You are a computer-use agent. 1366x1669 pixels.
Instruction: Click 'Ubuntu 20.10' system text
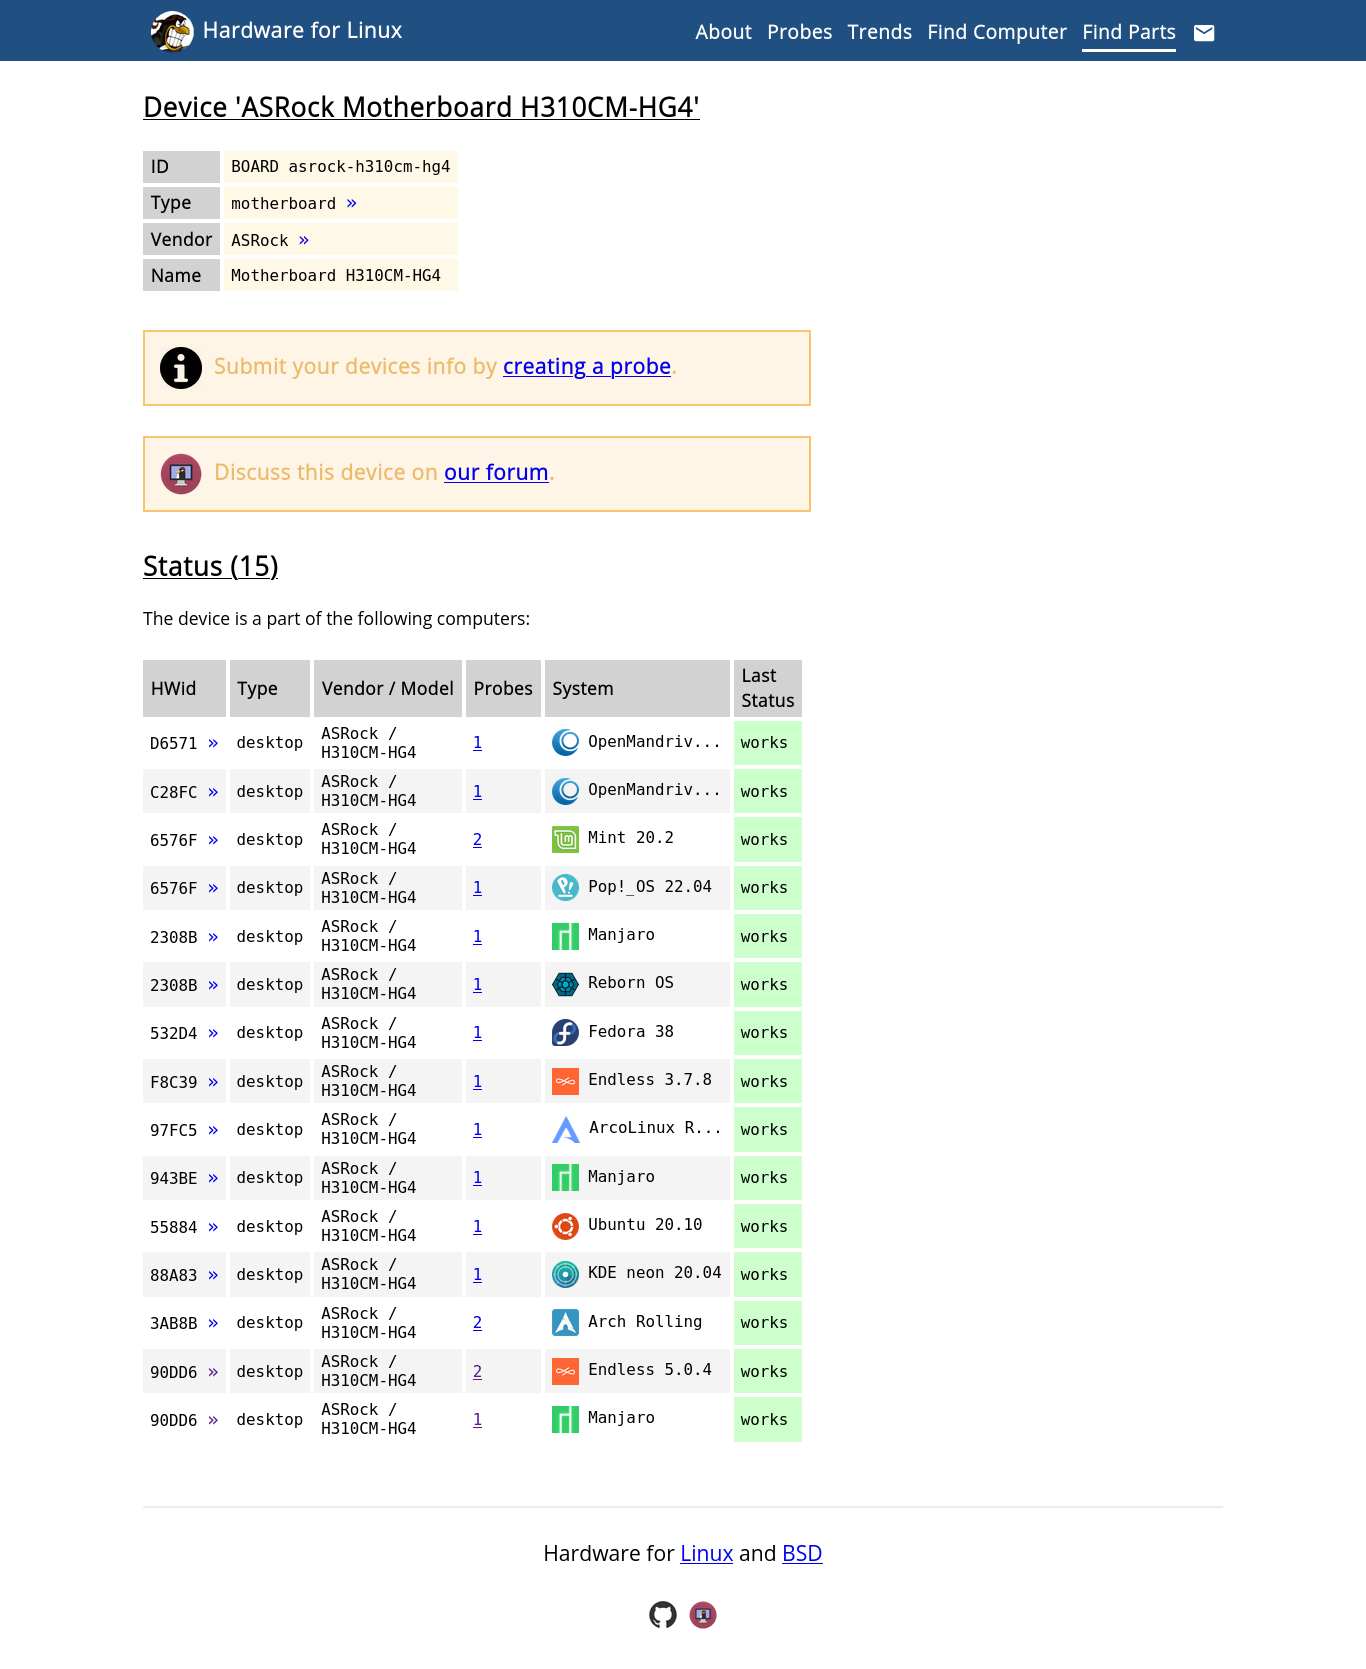(645, 1225)
